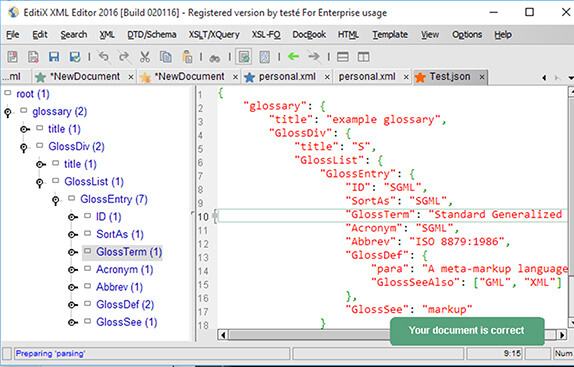Cut selection with the scissors icon

(145, 57)
